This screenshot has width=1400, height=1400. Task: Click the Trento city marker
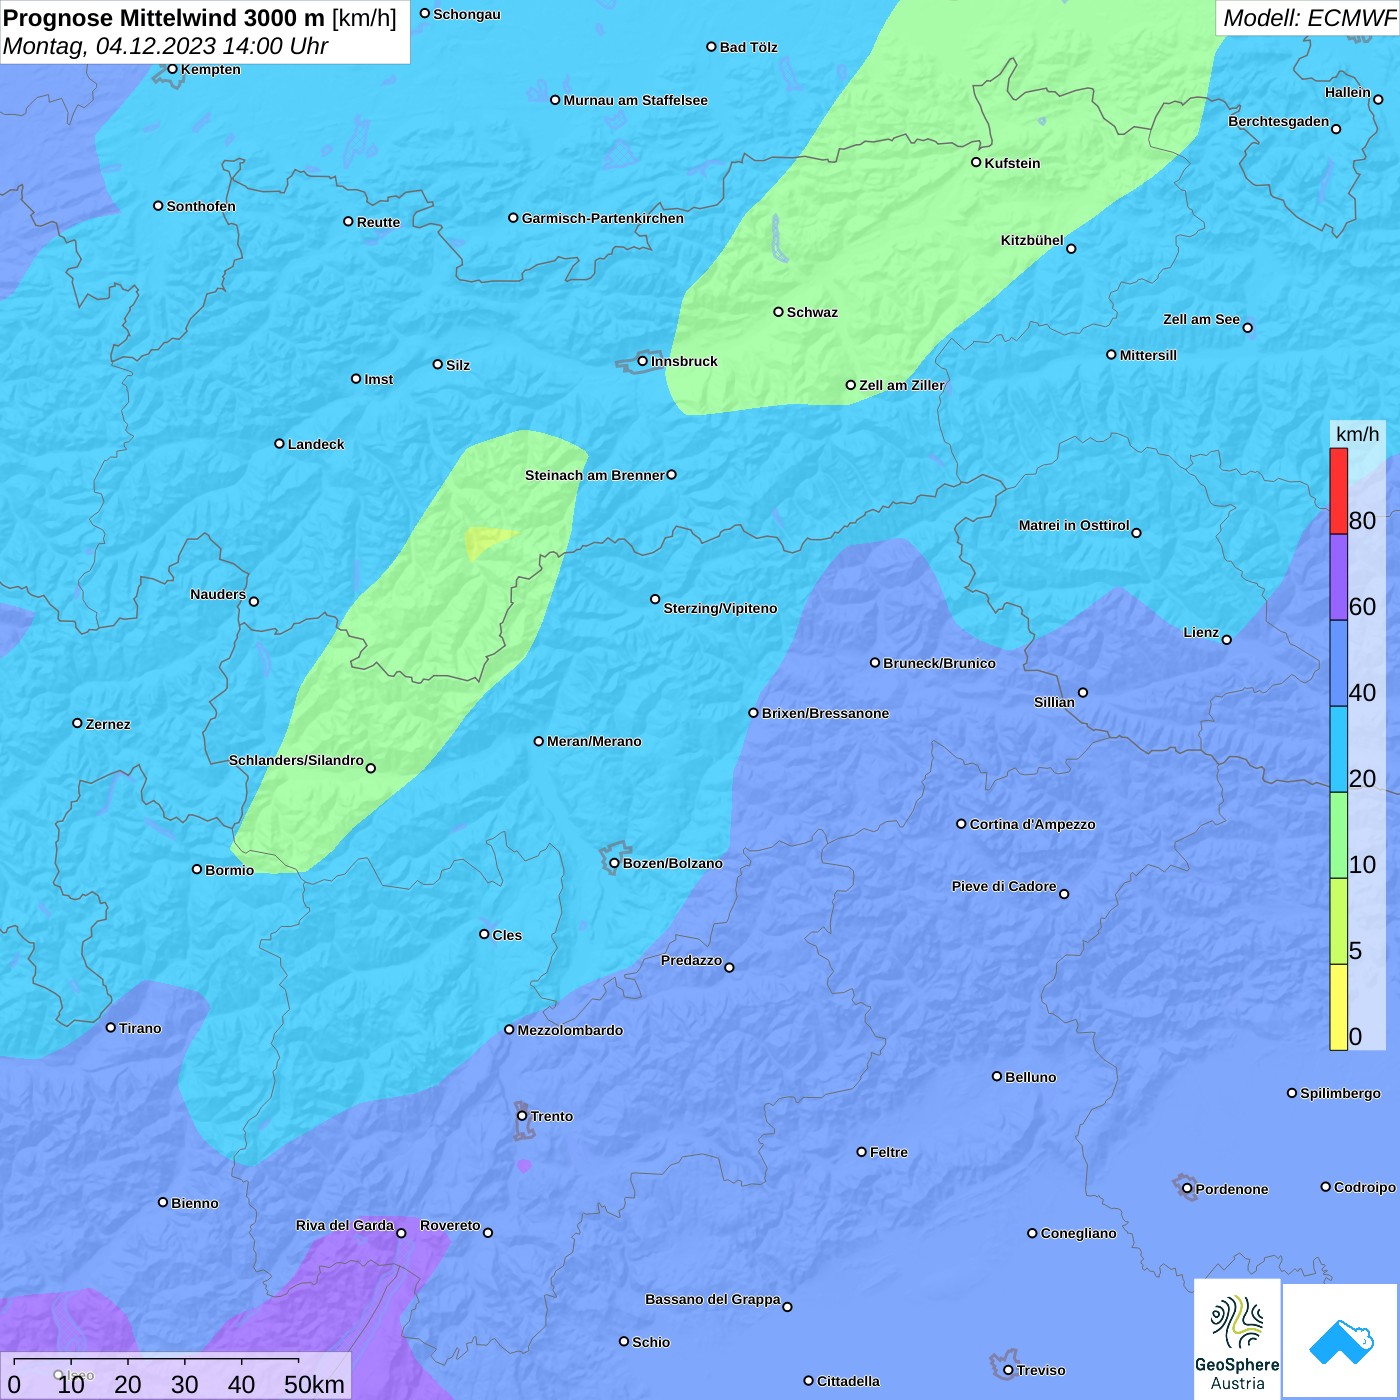click(522, 1116)
